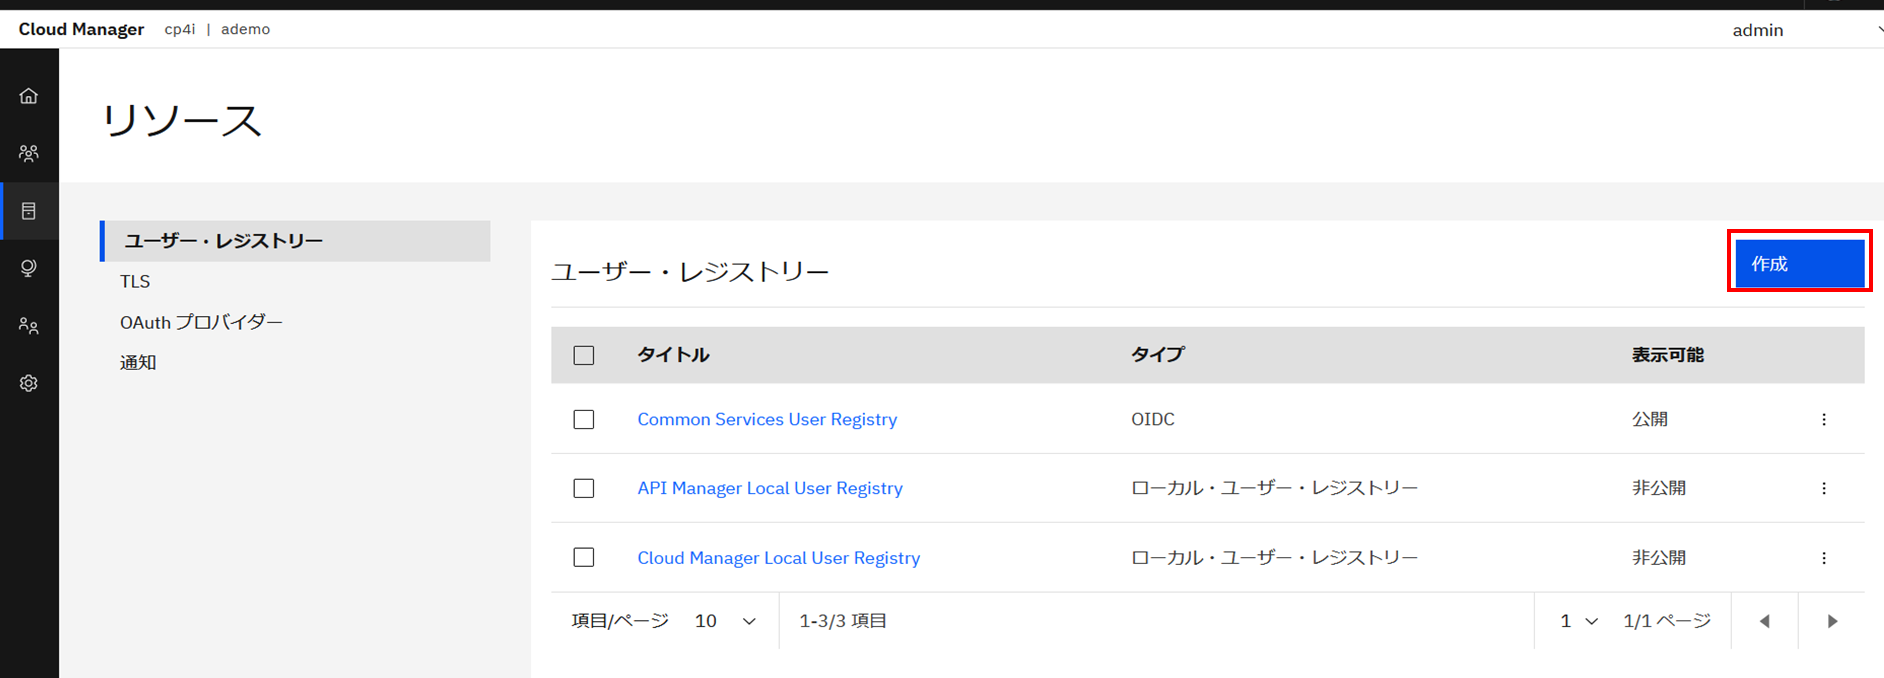Click the Cloud Manager title

[x=81, y=29]
